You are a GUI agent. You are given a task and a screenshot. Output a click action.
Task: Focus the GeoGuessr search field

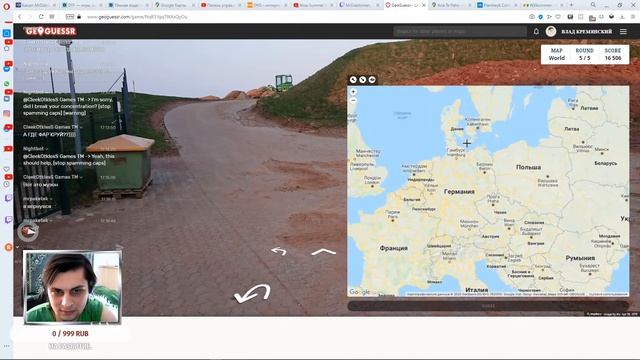click(x=460, y=31)
